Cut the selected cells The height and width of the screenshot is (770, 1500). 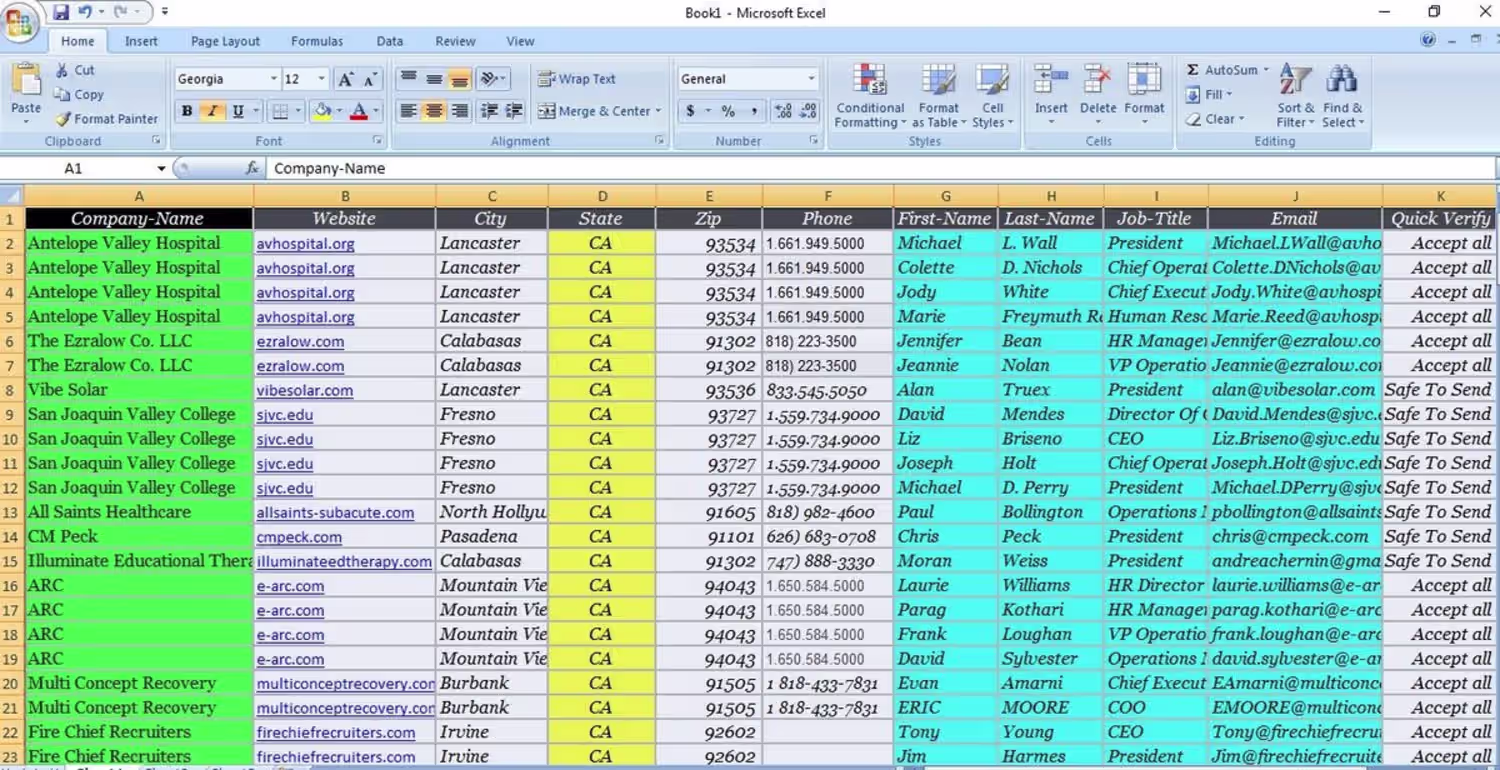tap(75, 70)
